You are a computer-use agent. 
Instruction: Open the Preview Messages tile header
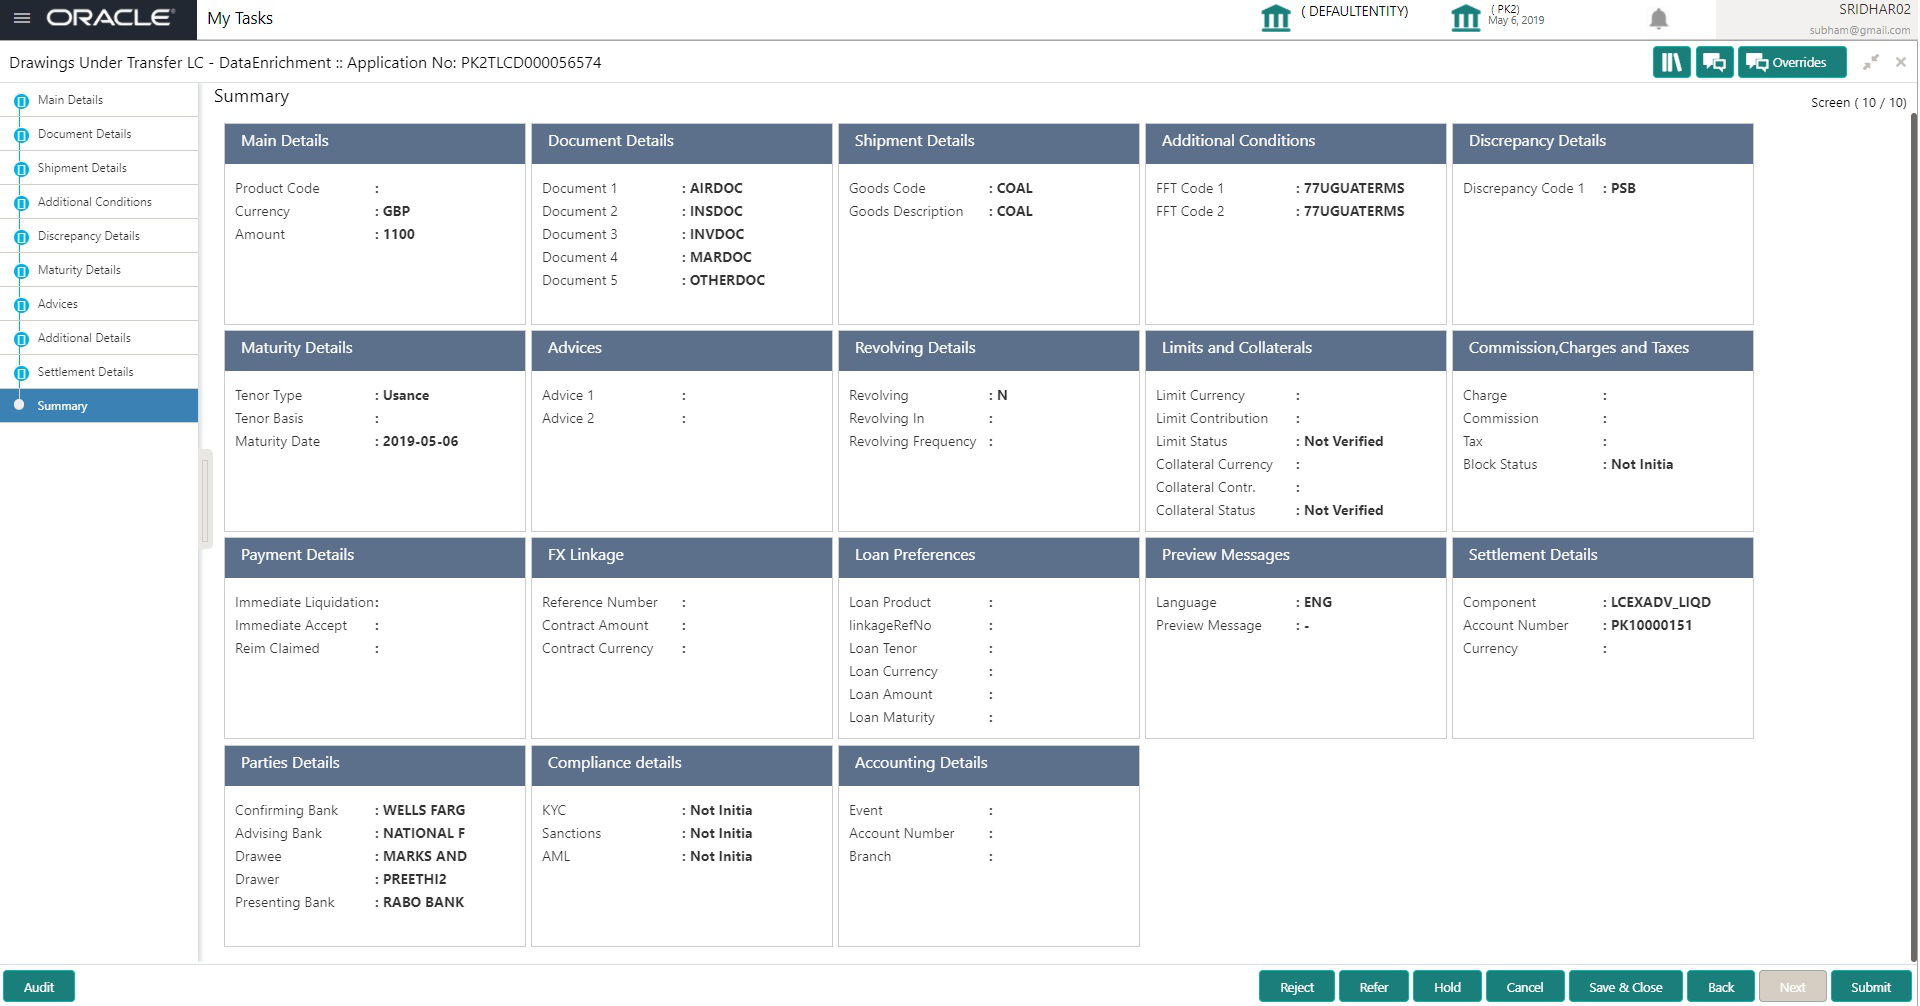tap(1296, 556)
